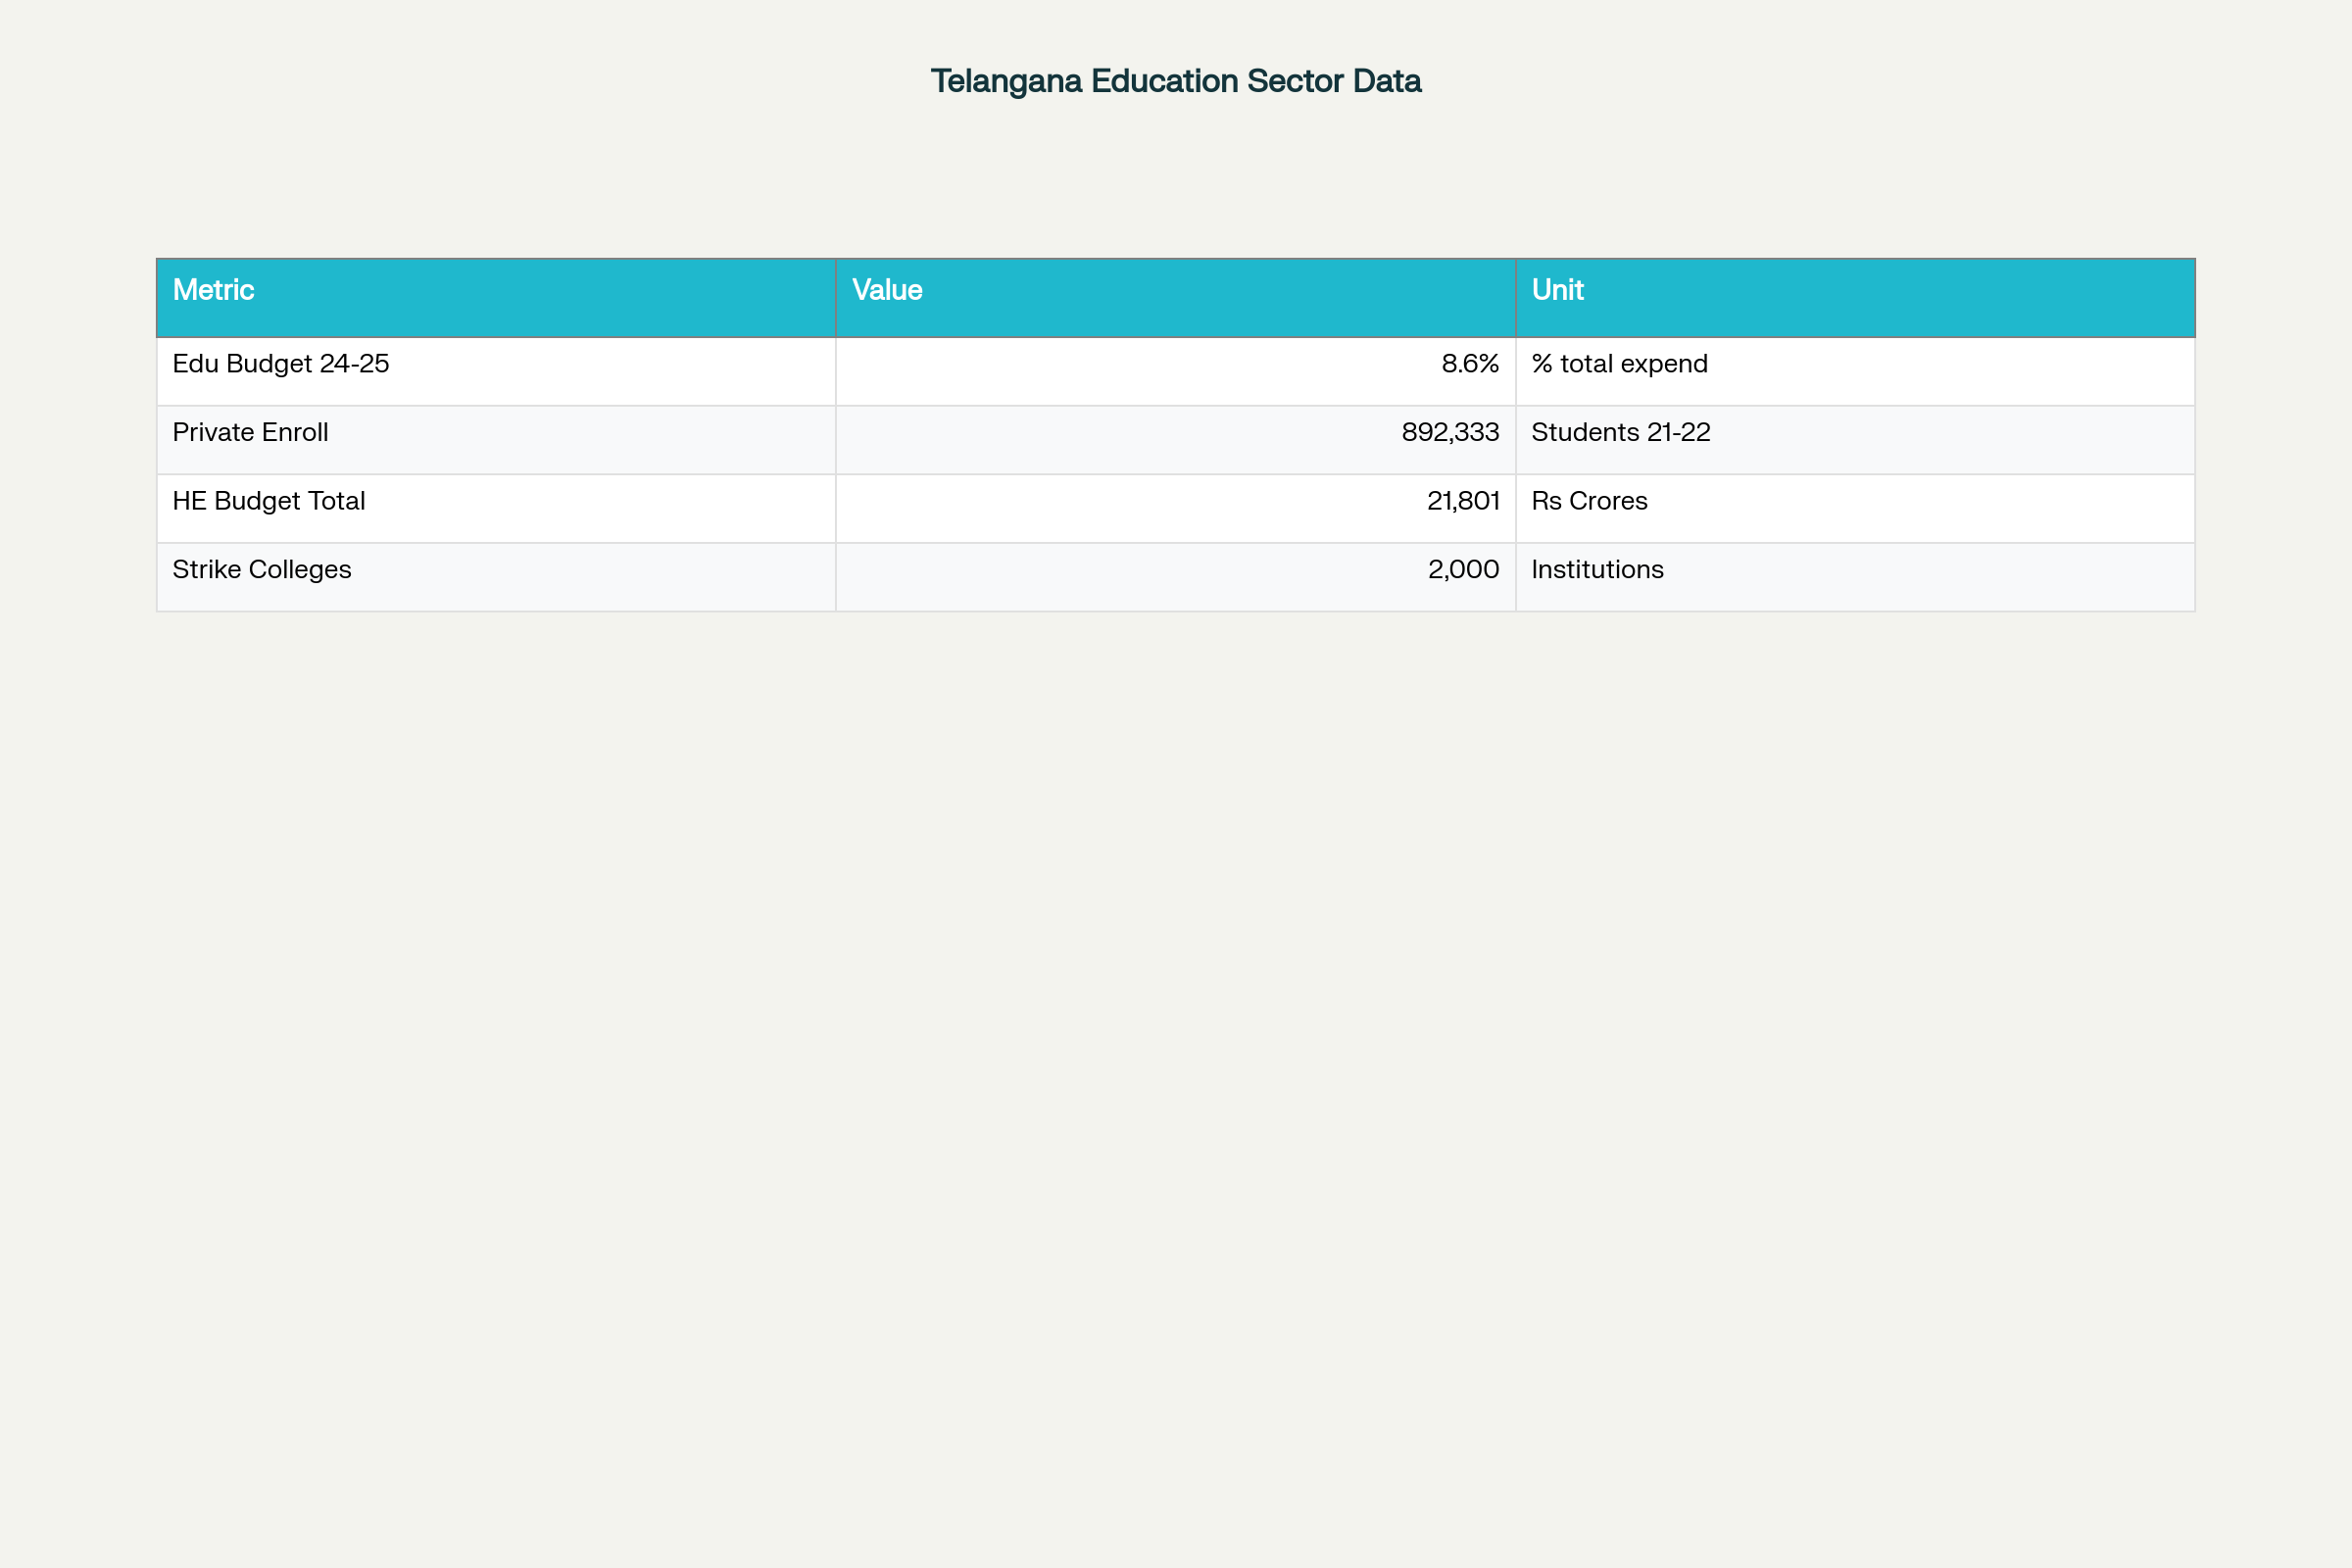
Task: Click the 8.6% value cell
Action: pyautogui.click(x=1468, y=364)
